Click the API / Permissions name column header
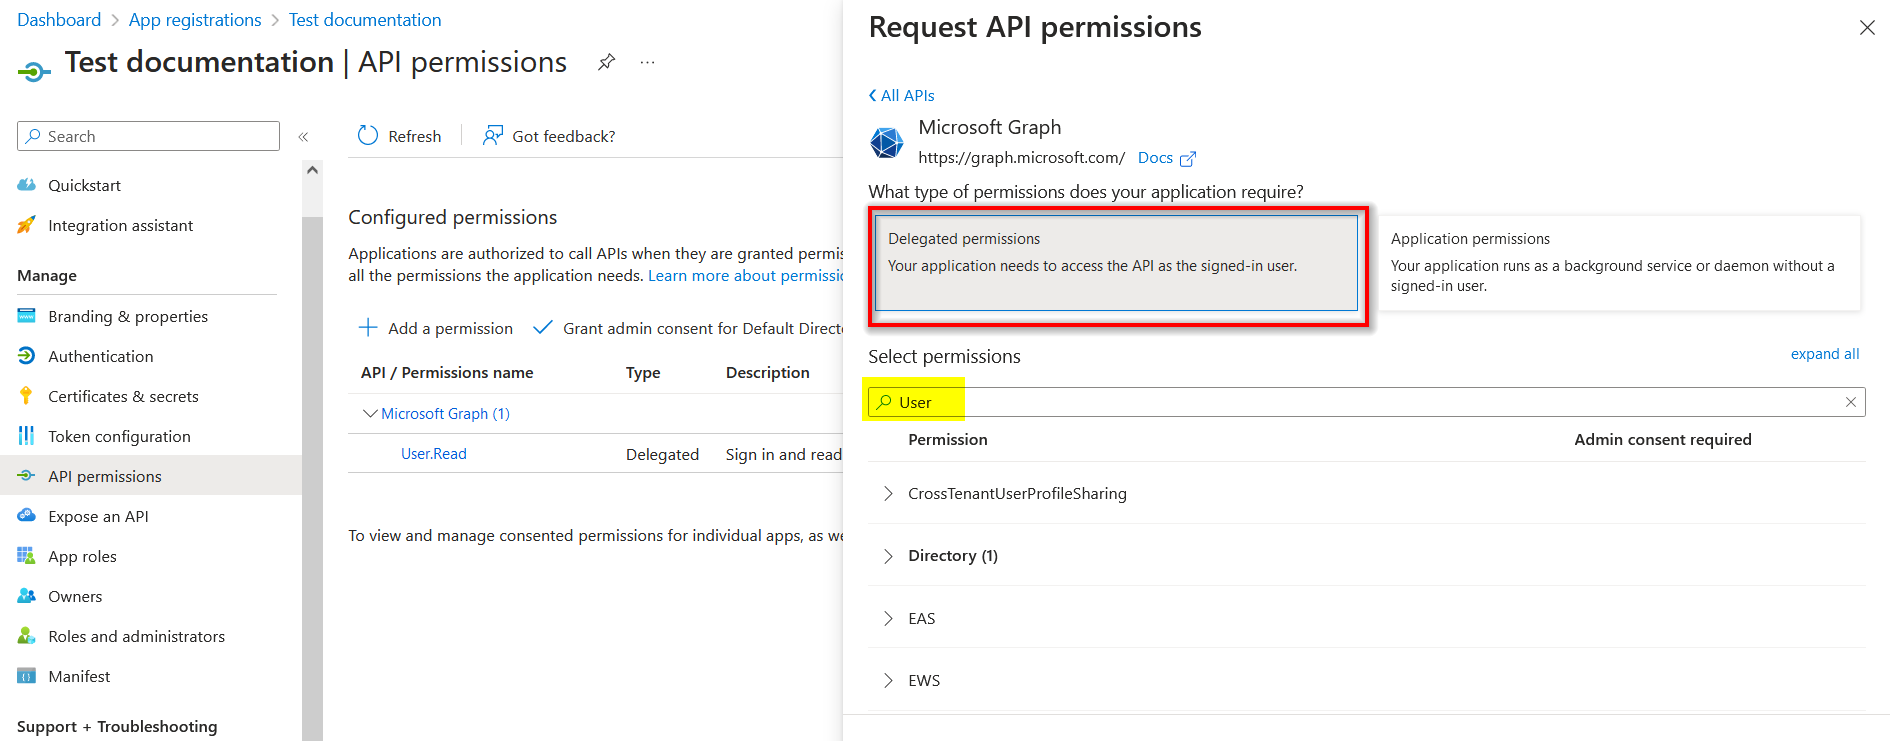The image size is (1890, 741). tap(447, 372)
